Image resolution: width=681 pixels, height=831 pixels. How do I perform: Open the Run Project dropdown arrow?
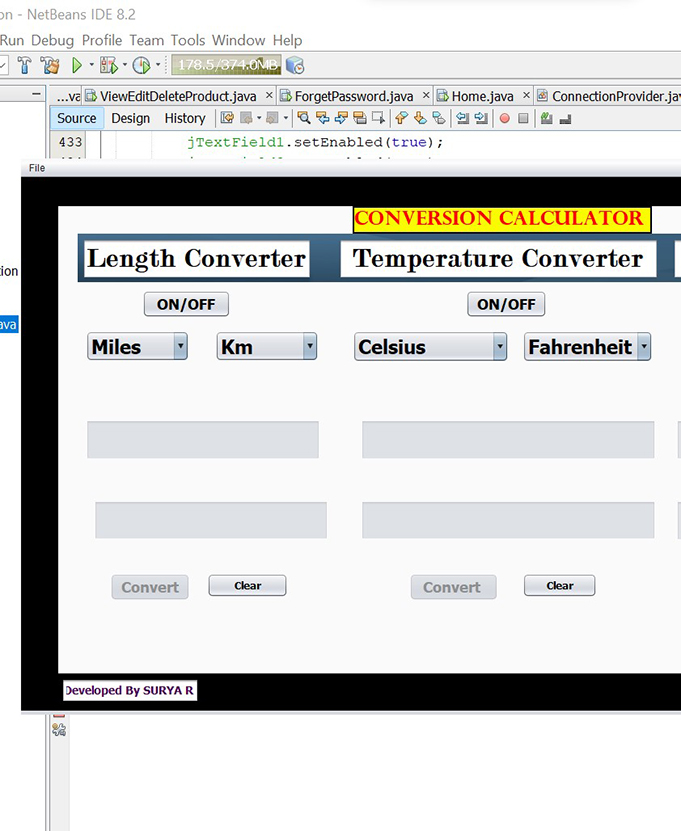(91, 65)
